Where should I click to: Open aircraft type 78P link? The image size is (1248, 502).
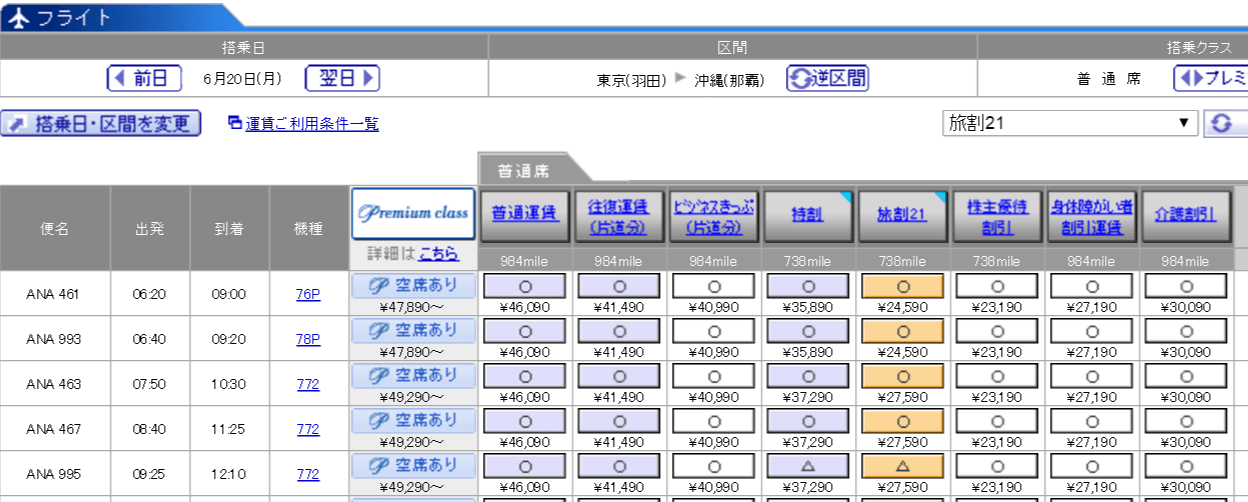[x=308, y=339]
